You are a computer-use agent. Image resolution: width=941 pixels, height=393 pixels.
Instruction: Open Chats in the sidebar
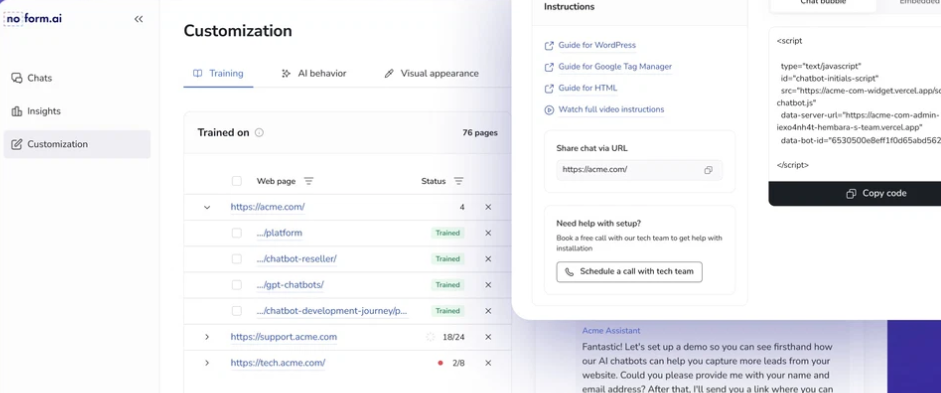[31, 78]
